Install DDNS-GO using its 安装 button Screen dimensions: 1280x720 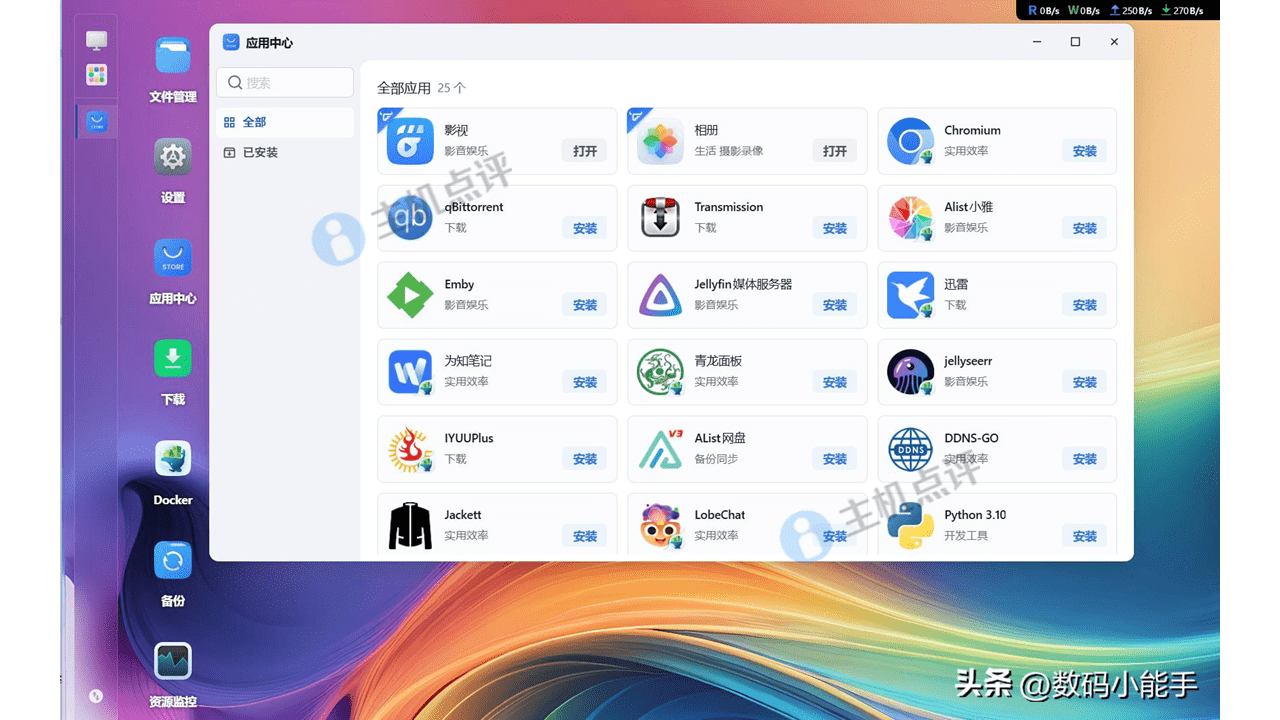point(1085,459)
